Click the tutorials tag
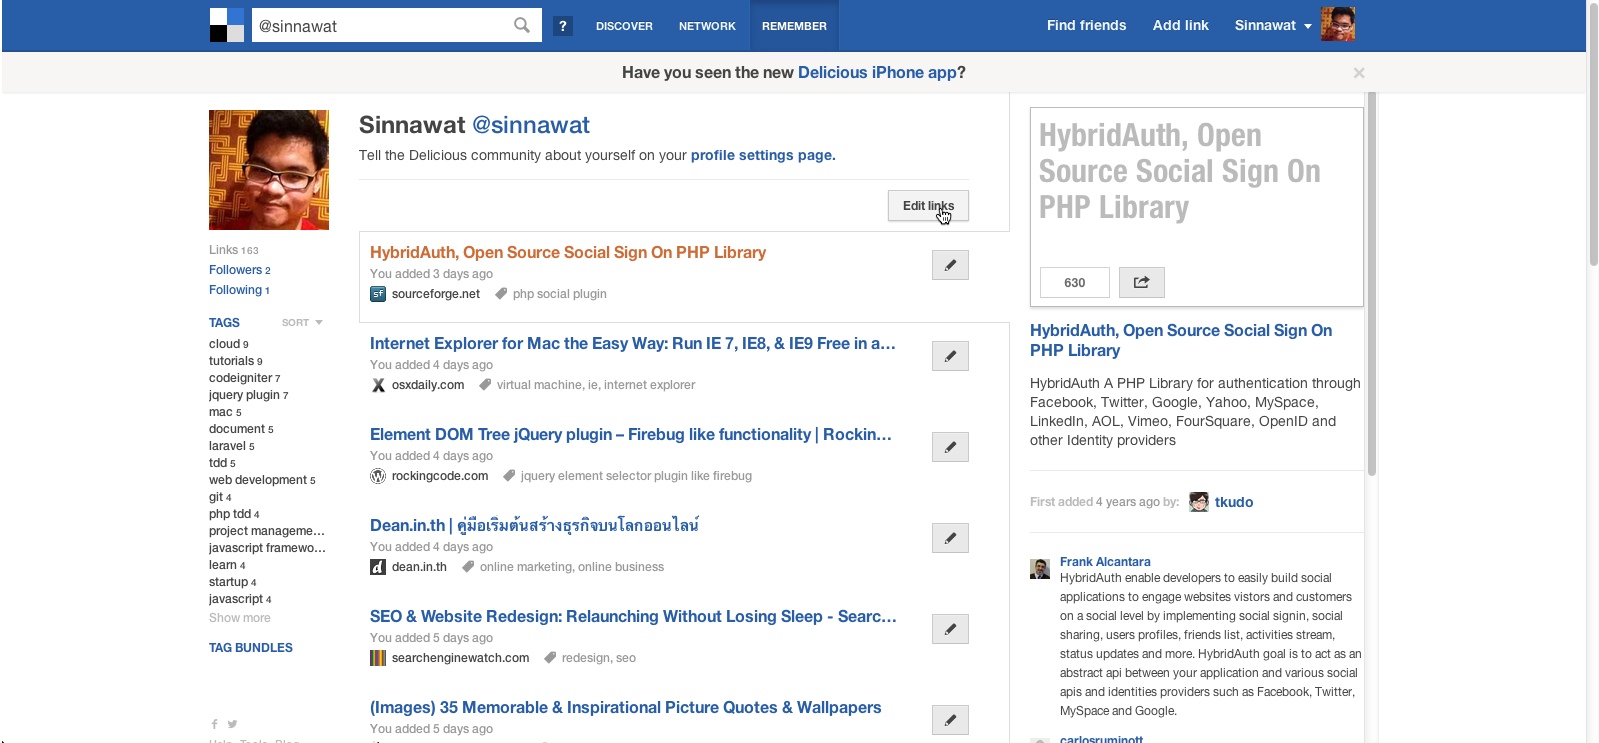Viewport: 1599px width, 743px height. (236, 361)
